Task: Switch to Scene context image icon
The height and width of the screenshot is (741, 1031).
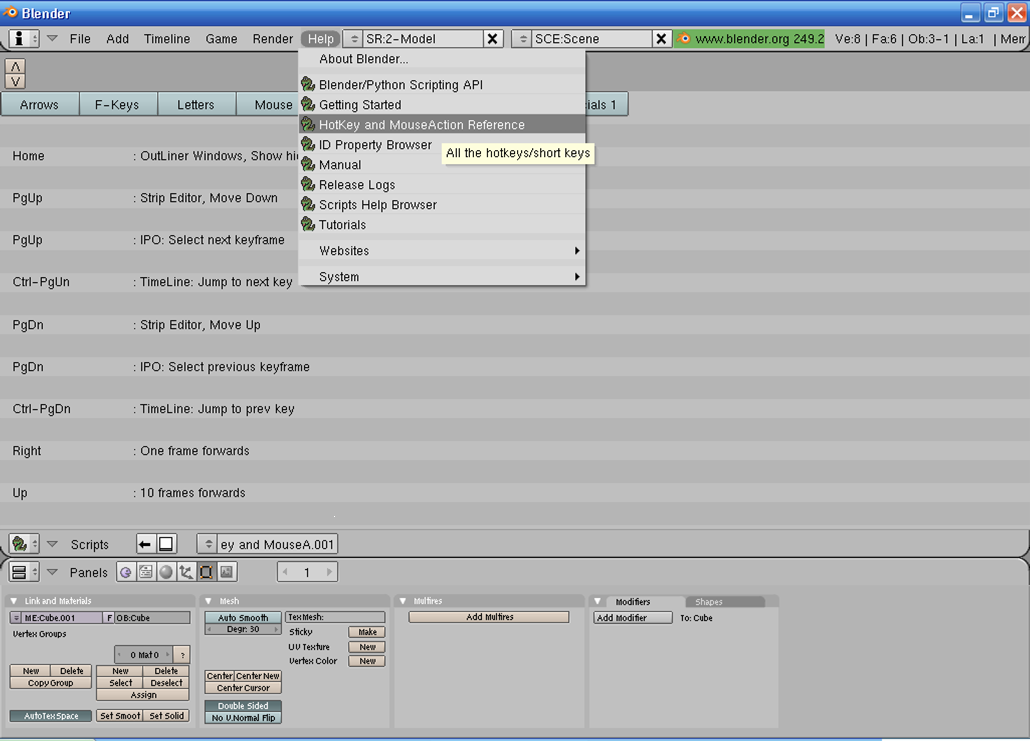Action: pos(227,572)
